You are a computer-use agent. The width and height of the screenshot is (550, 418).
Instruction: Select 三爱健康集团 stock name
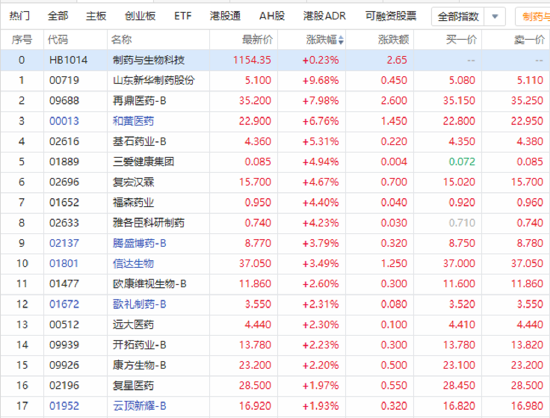[x=143, y=162]
